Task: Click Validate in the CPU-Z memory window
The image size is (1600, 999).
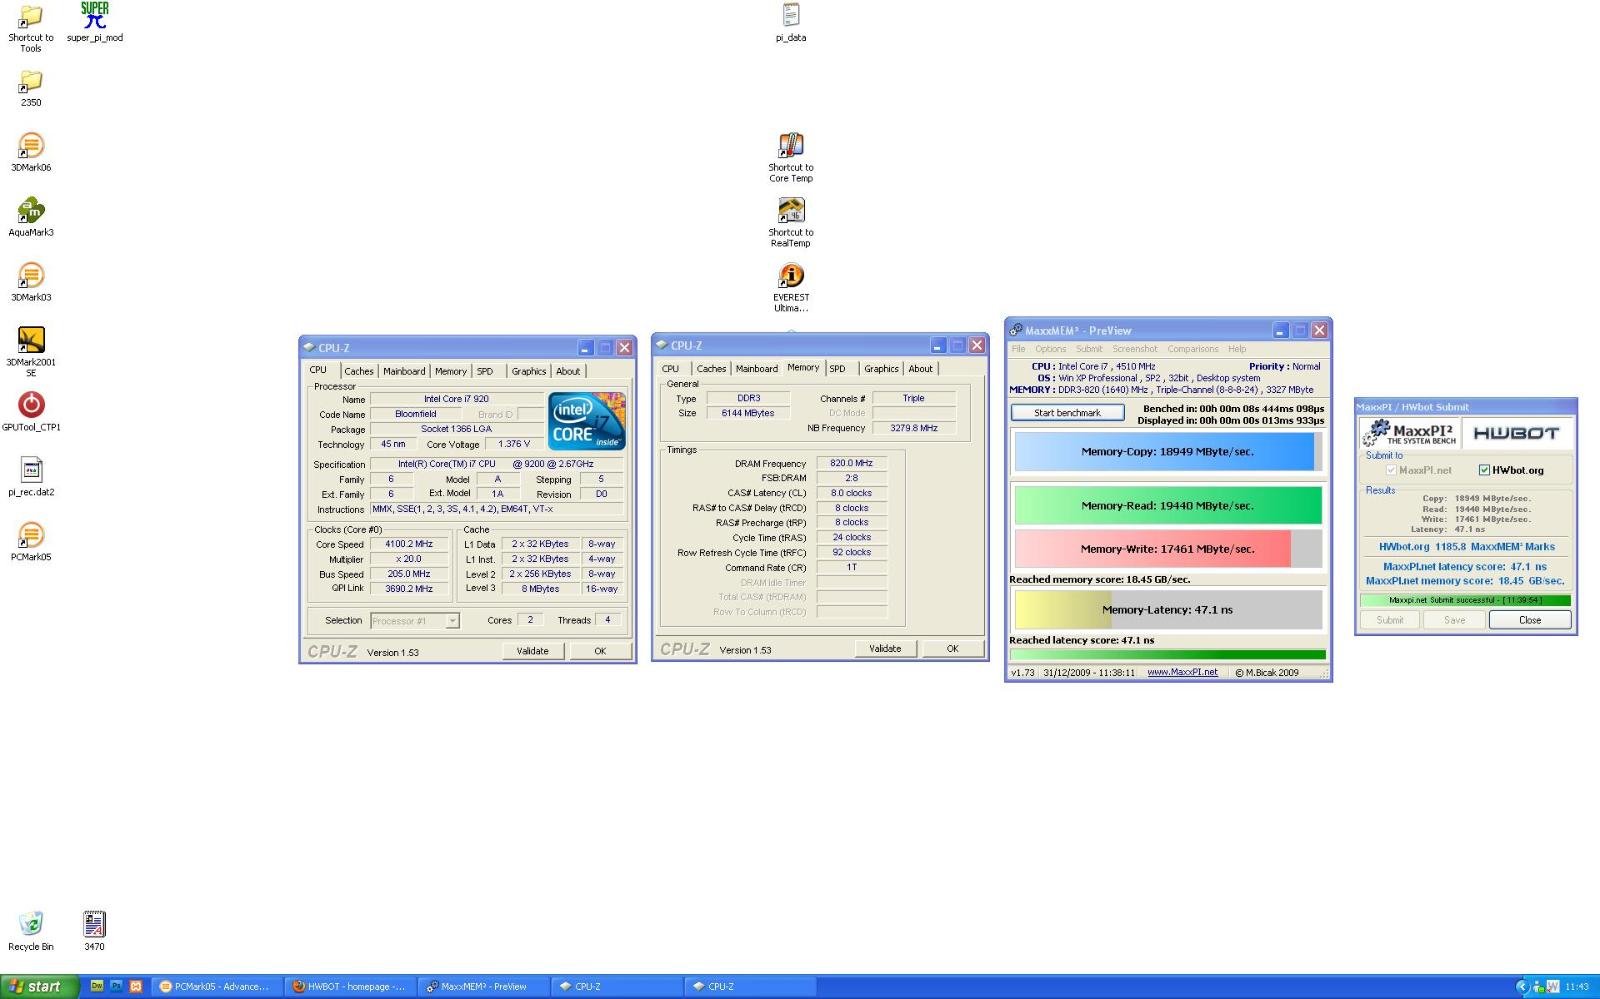Action: pos(885,649)
